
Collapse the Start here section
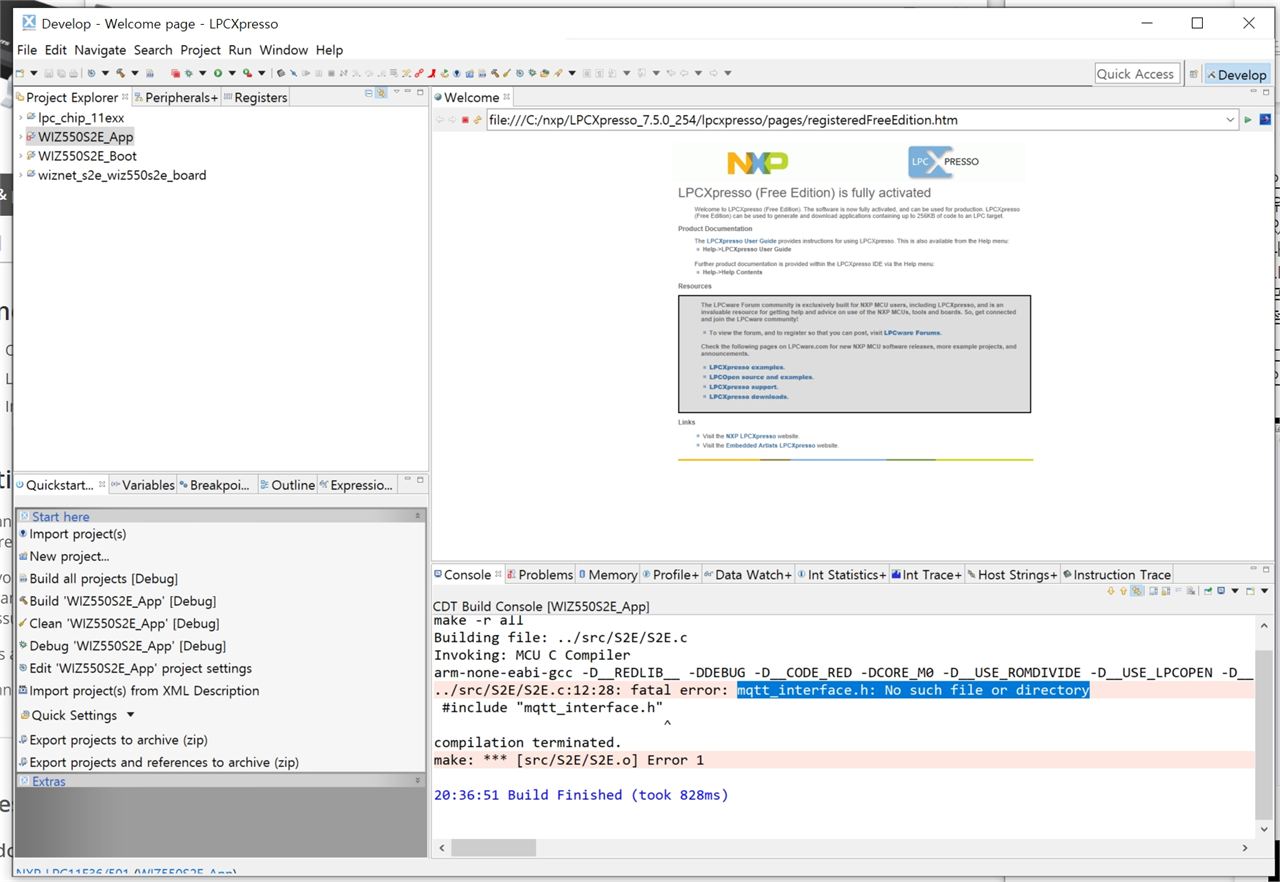418,516
